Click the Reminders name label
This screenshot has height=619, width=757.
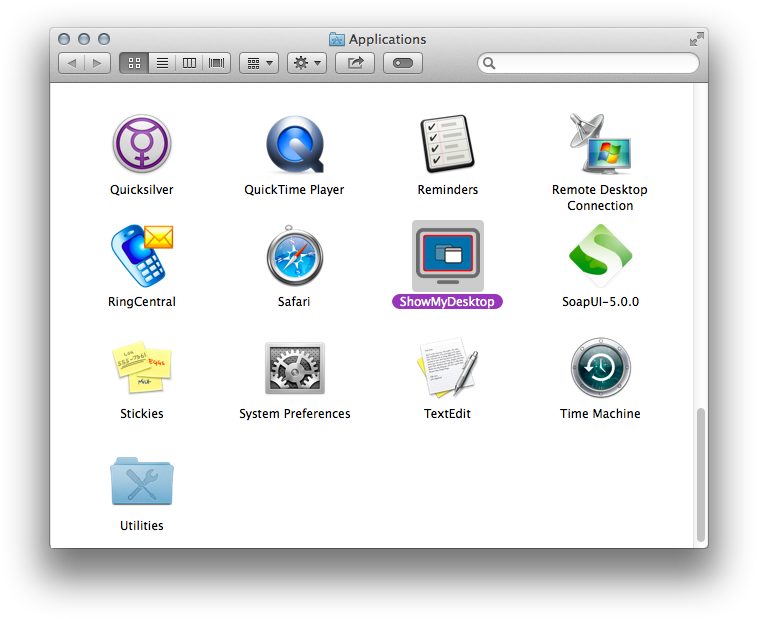[448, 190]
